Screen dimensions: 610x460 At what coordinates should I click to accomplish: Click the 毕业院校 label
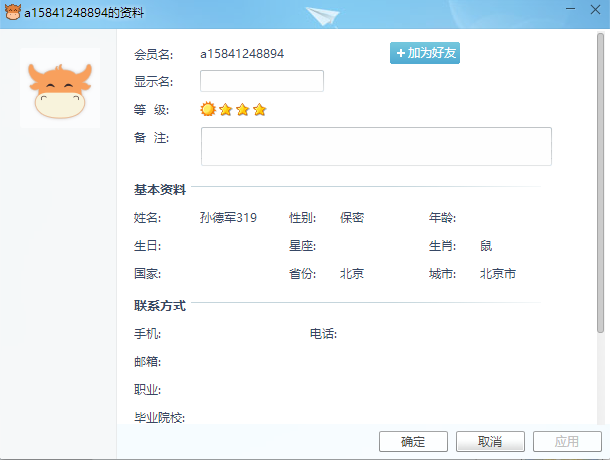coord(159,418)
